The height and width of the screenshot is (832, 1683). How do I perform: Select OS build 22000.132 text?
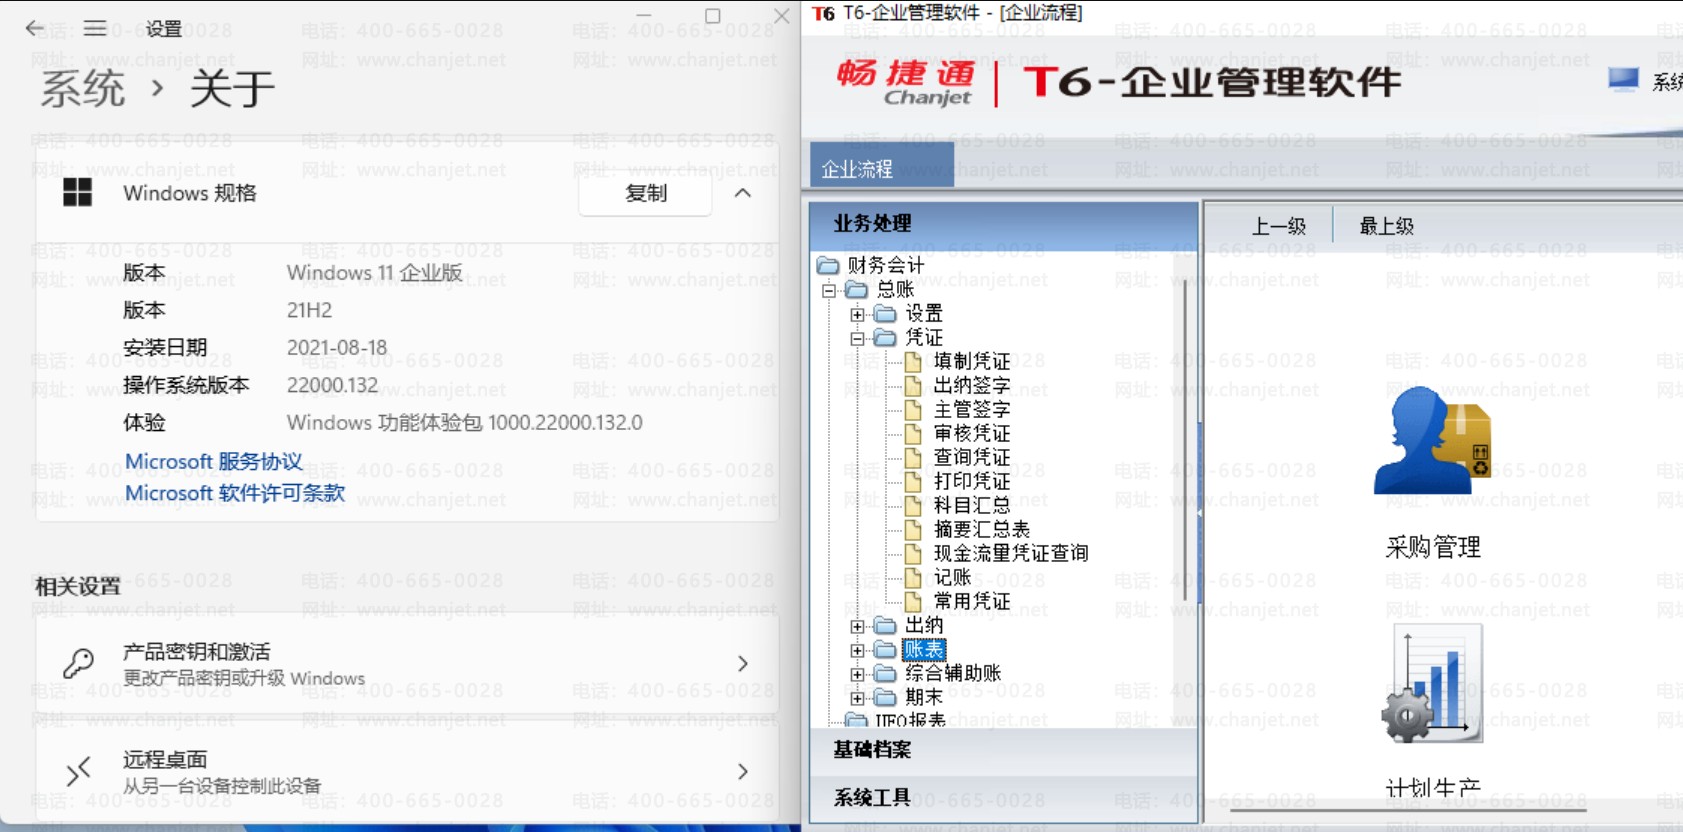coord(332,385)
